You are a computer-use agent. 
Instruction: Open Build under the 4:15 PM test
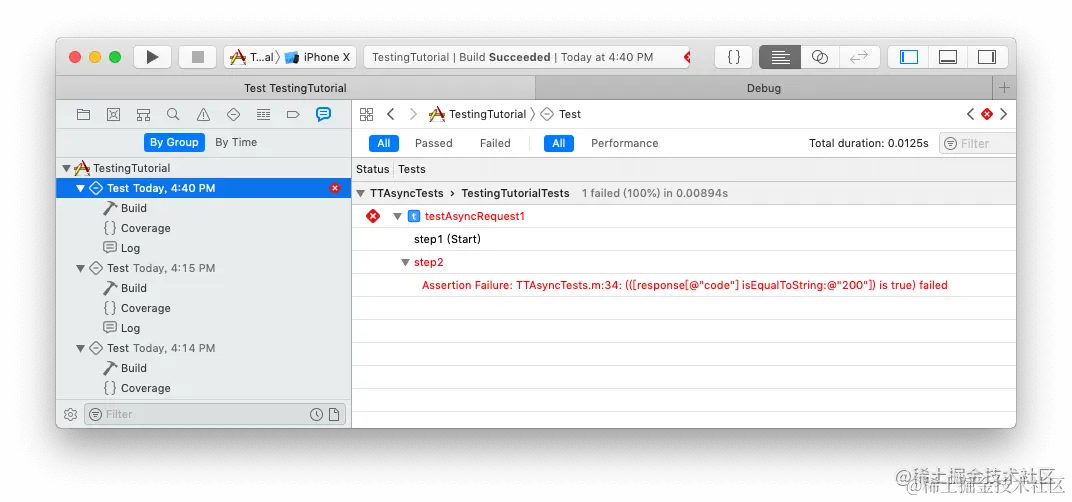[x=133, y=288]
